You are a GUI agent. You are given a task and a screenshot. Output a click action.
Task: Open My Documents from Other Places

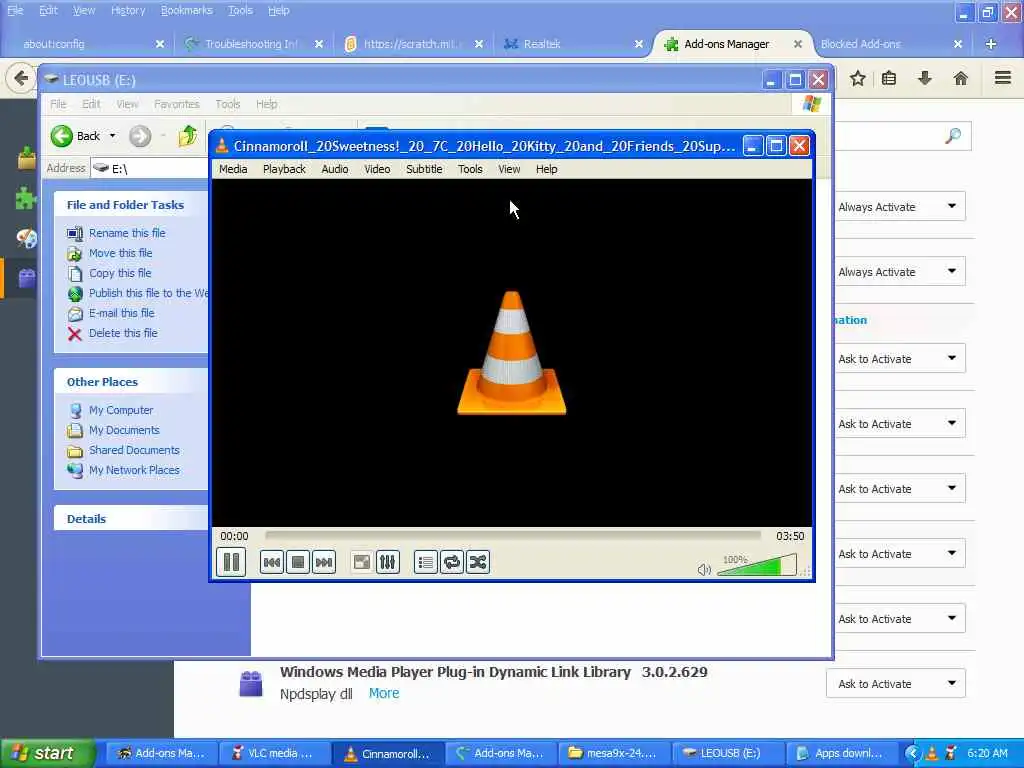(x=124, y=430)
